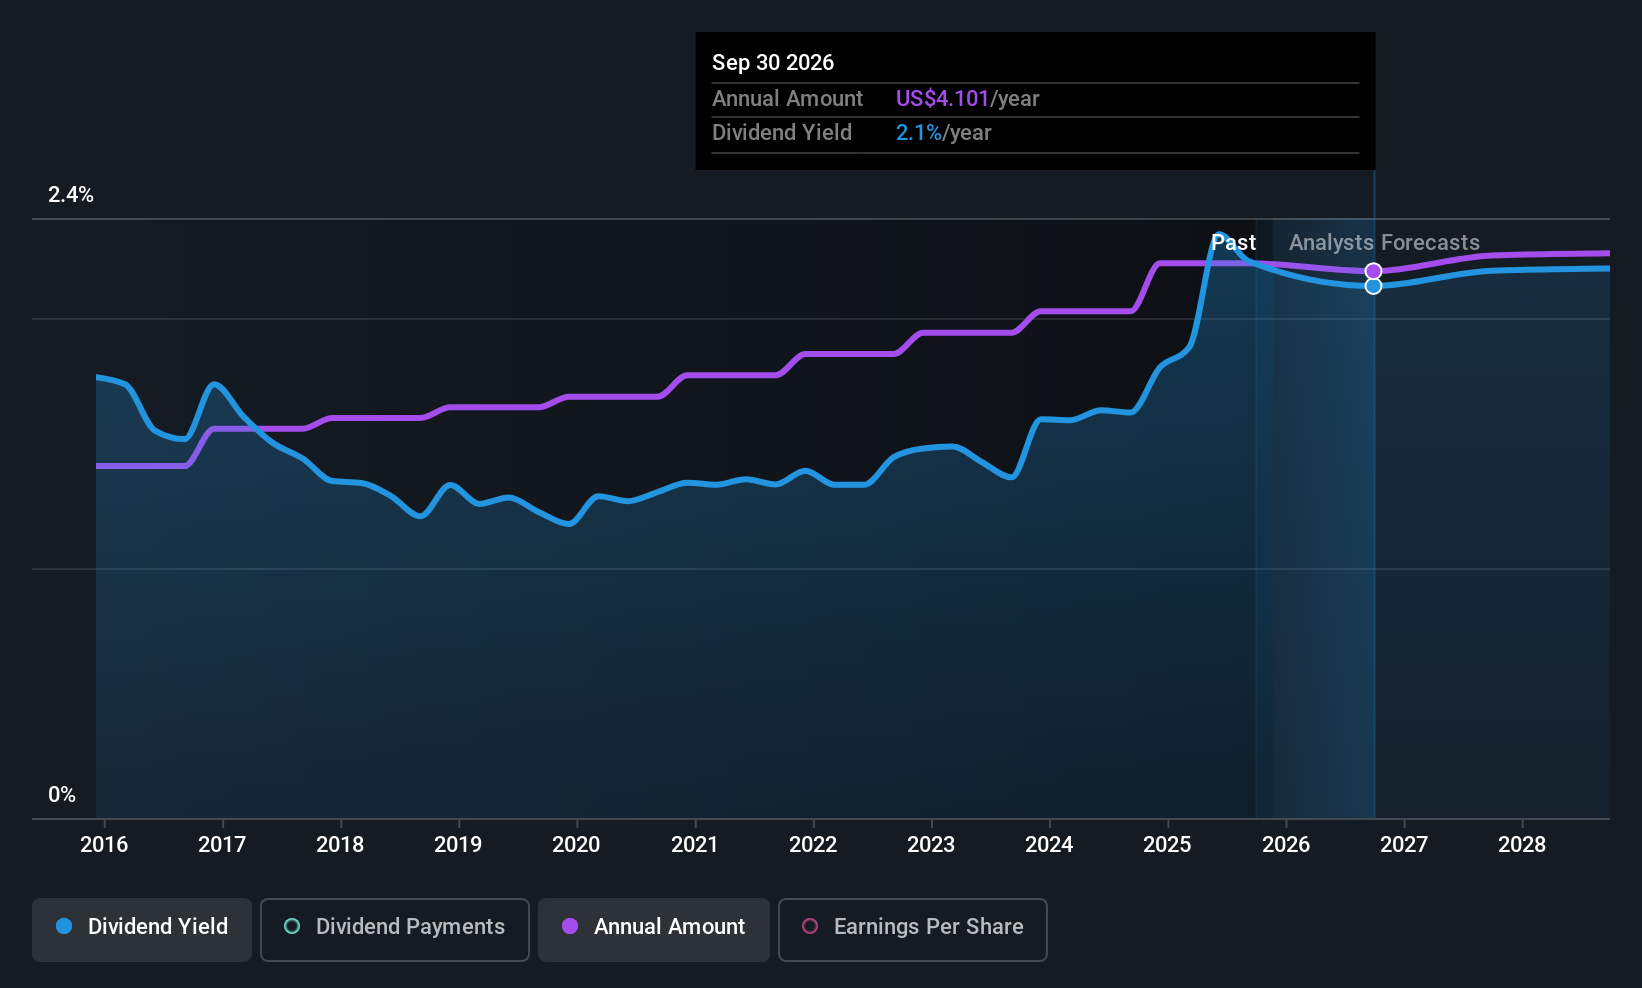Enable the Earnings Per Share series
Screen dimensions: 1642x988
[x=912, y=928]
